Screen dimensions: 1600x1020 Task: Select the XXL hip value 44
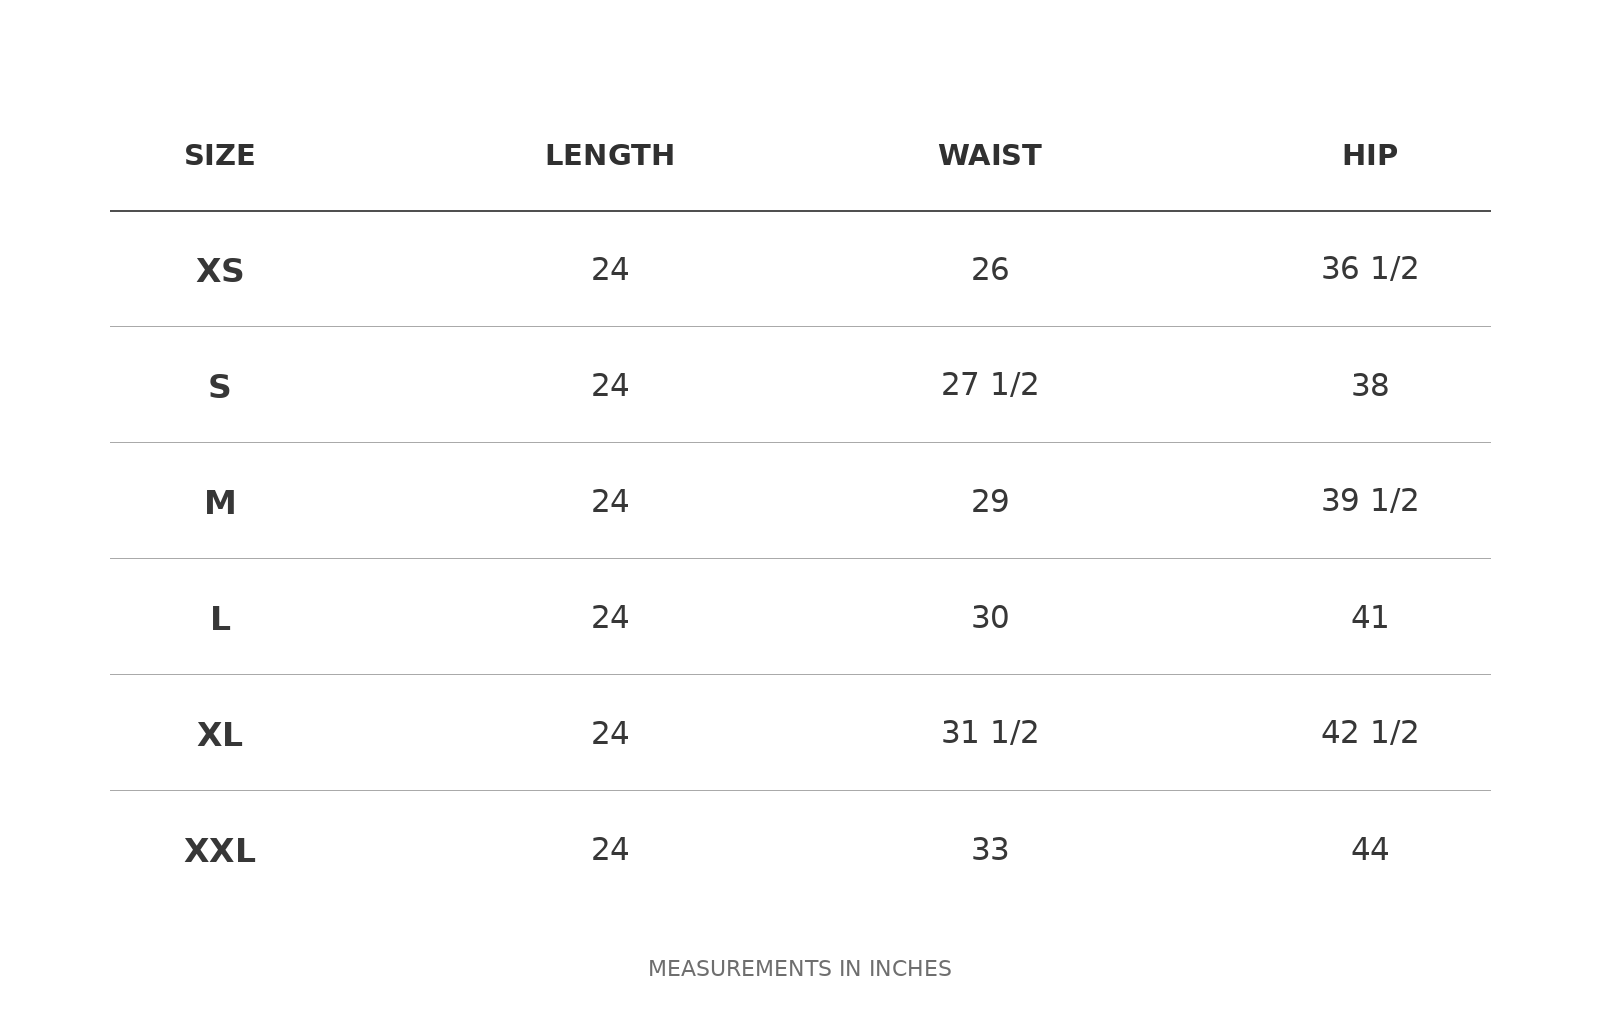(1370, 850)
